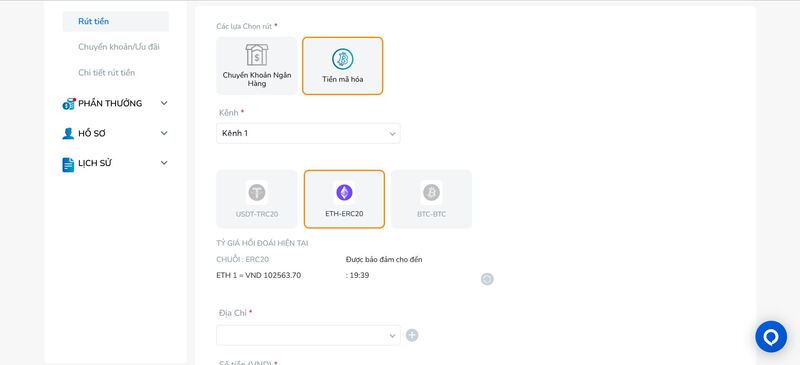Click the TỶ GIÁ HỐI ĐOÁI HIỆN TẠI heading
This screenshot has width=800, height=365.
pos(262,243)
